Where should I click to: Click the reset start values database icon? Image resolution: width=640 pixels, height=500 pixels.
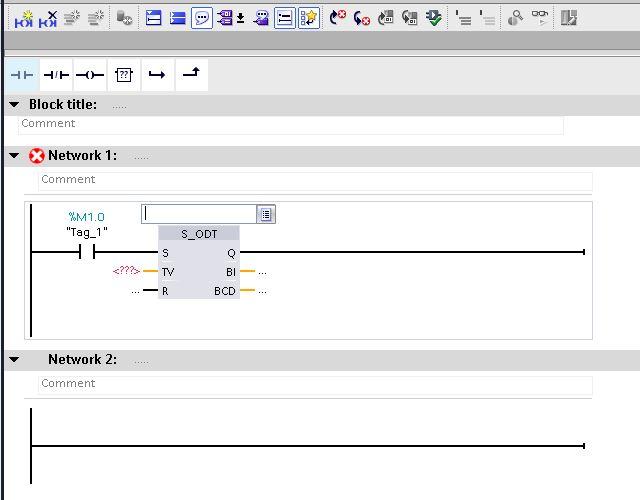coord(124,18)
